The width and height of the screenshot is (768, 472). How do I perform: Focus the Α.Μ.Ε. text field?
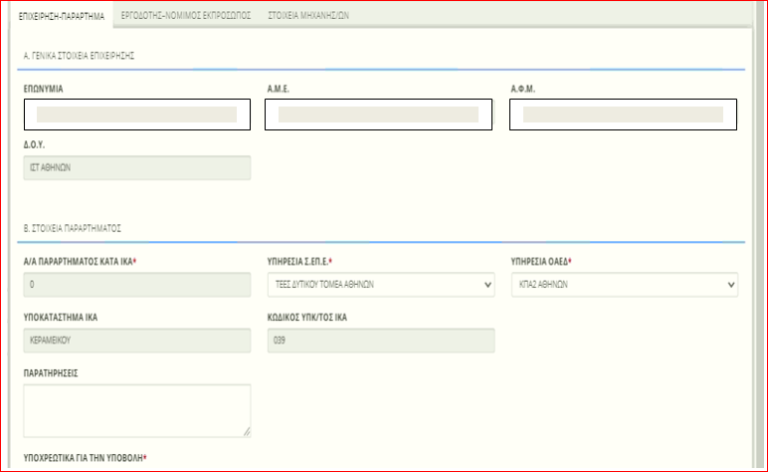[378, 115]
